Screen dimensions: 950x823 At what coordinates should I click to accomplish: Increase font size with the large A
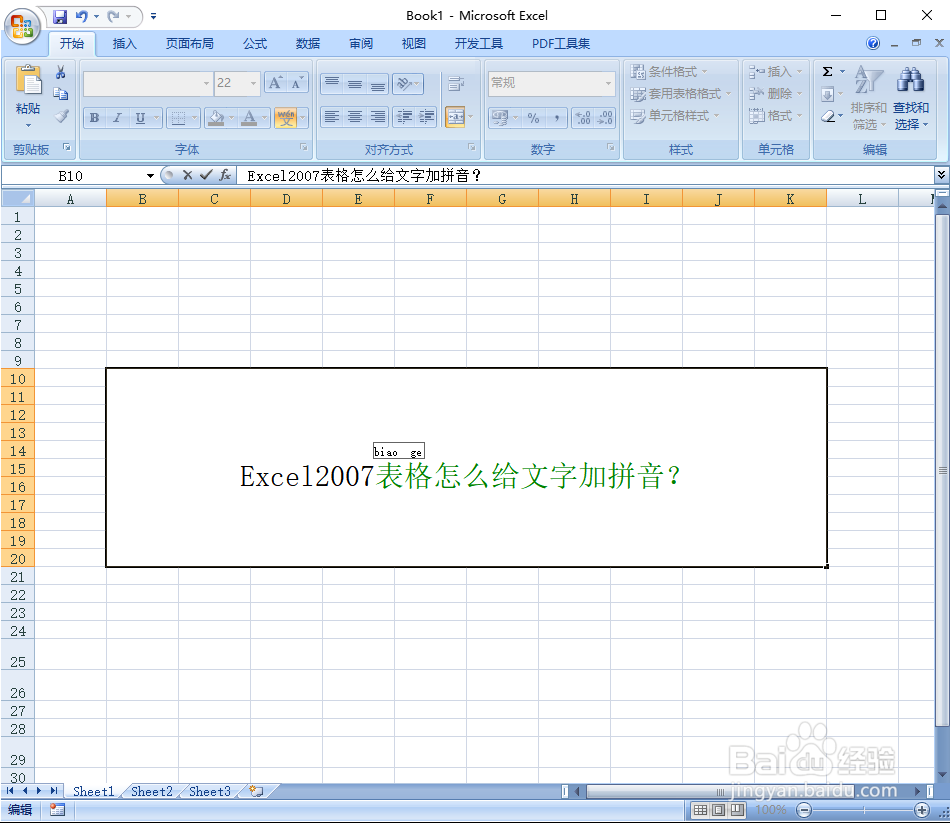(x=275, y=83)
